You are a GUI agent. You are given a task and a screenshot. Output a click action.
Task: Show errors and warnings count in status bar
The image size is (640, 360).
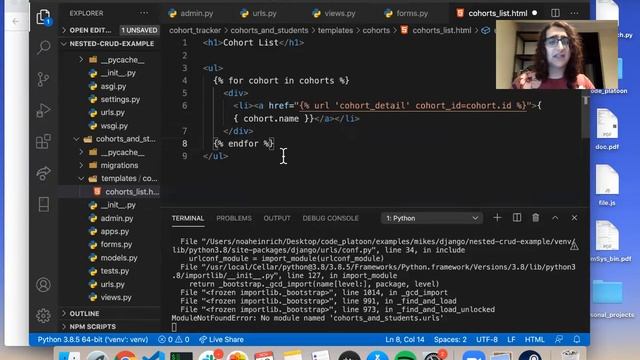pyautogui.click(x=174, y=340)
